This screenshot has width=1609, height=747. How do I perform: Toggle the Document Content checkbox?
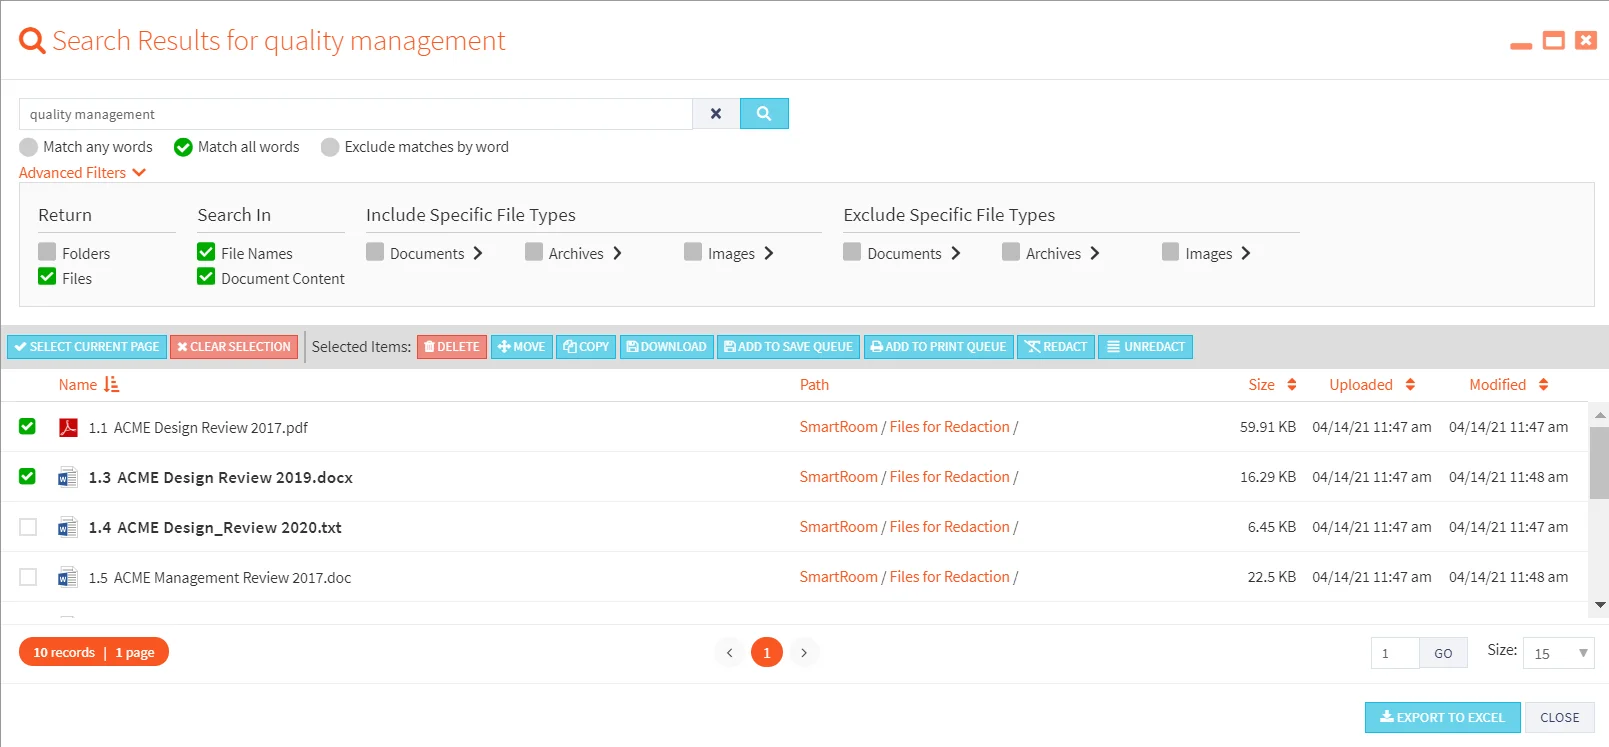coord(206,277)
